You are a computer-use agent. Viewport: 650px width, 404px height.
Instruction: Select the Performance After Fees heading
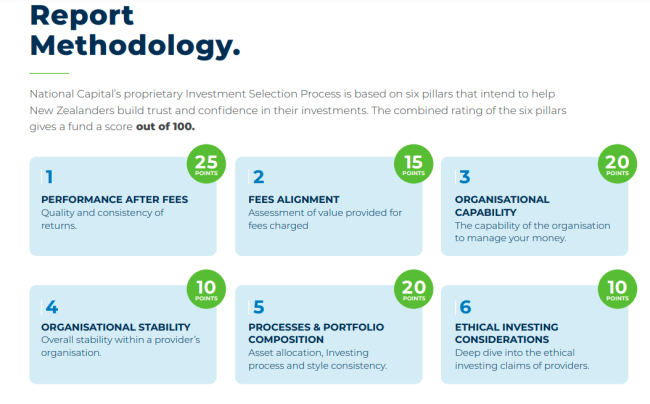point(114,199)
